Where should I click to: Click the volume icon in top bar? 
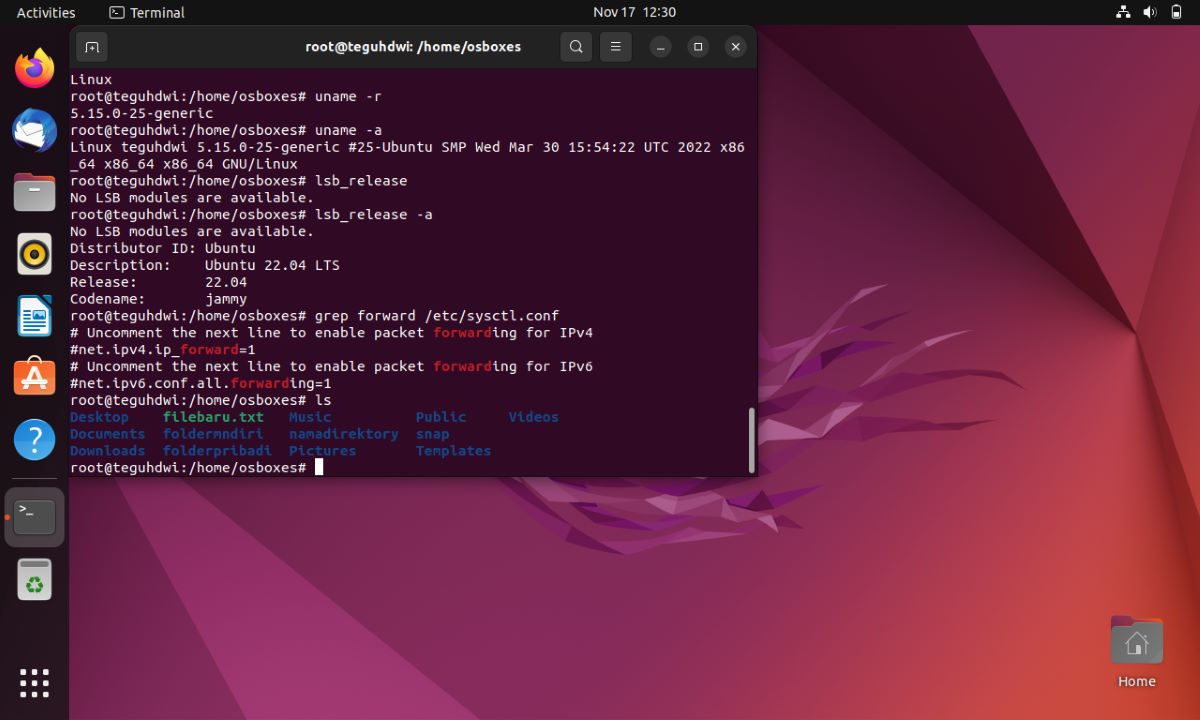1150,12
